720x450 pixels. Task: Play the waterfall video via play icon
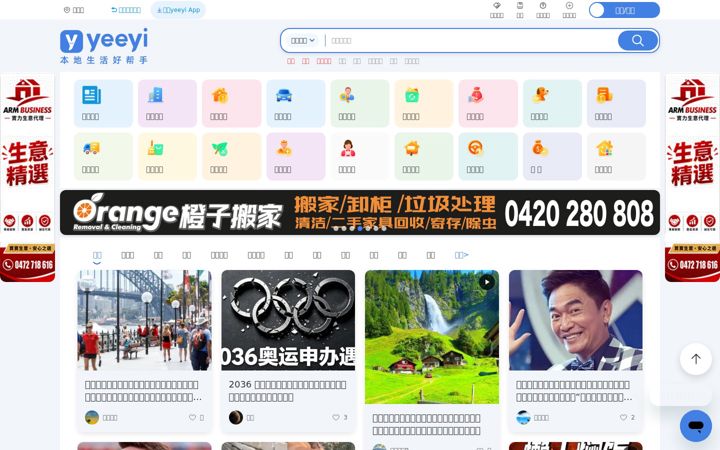[x=487, y=282]
